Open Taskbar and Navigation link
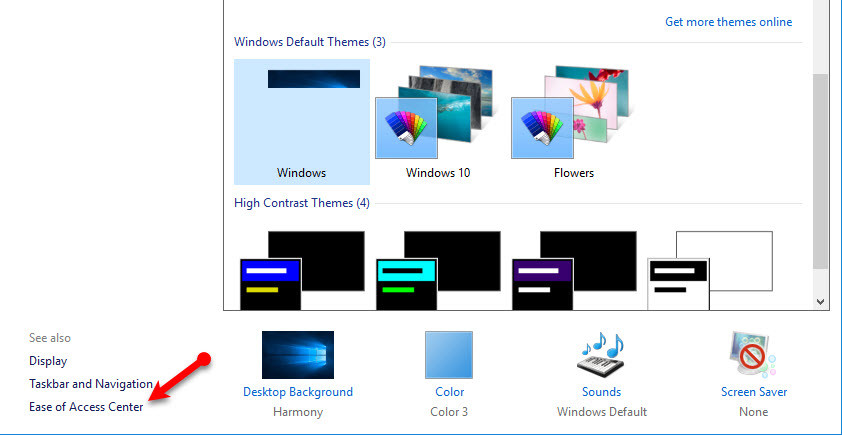The image size is (842, 435). 91,384
